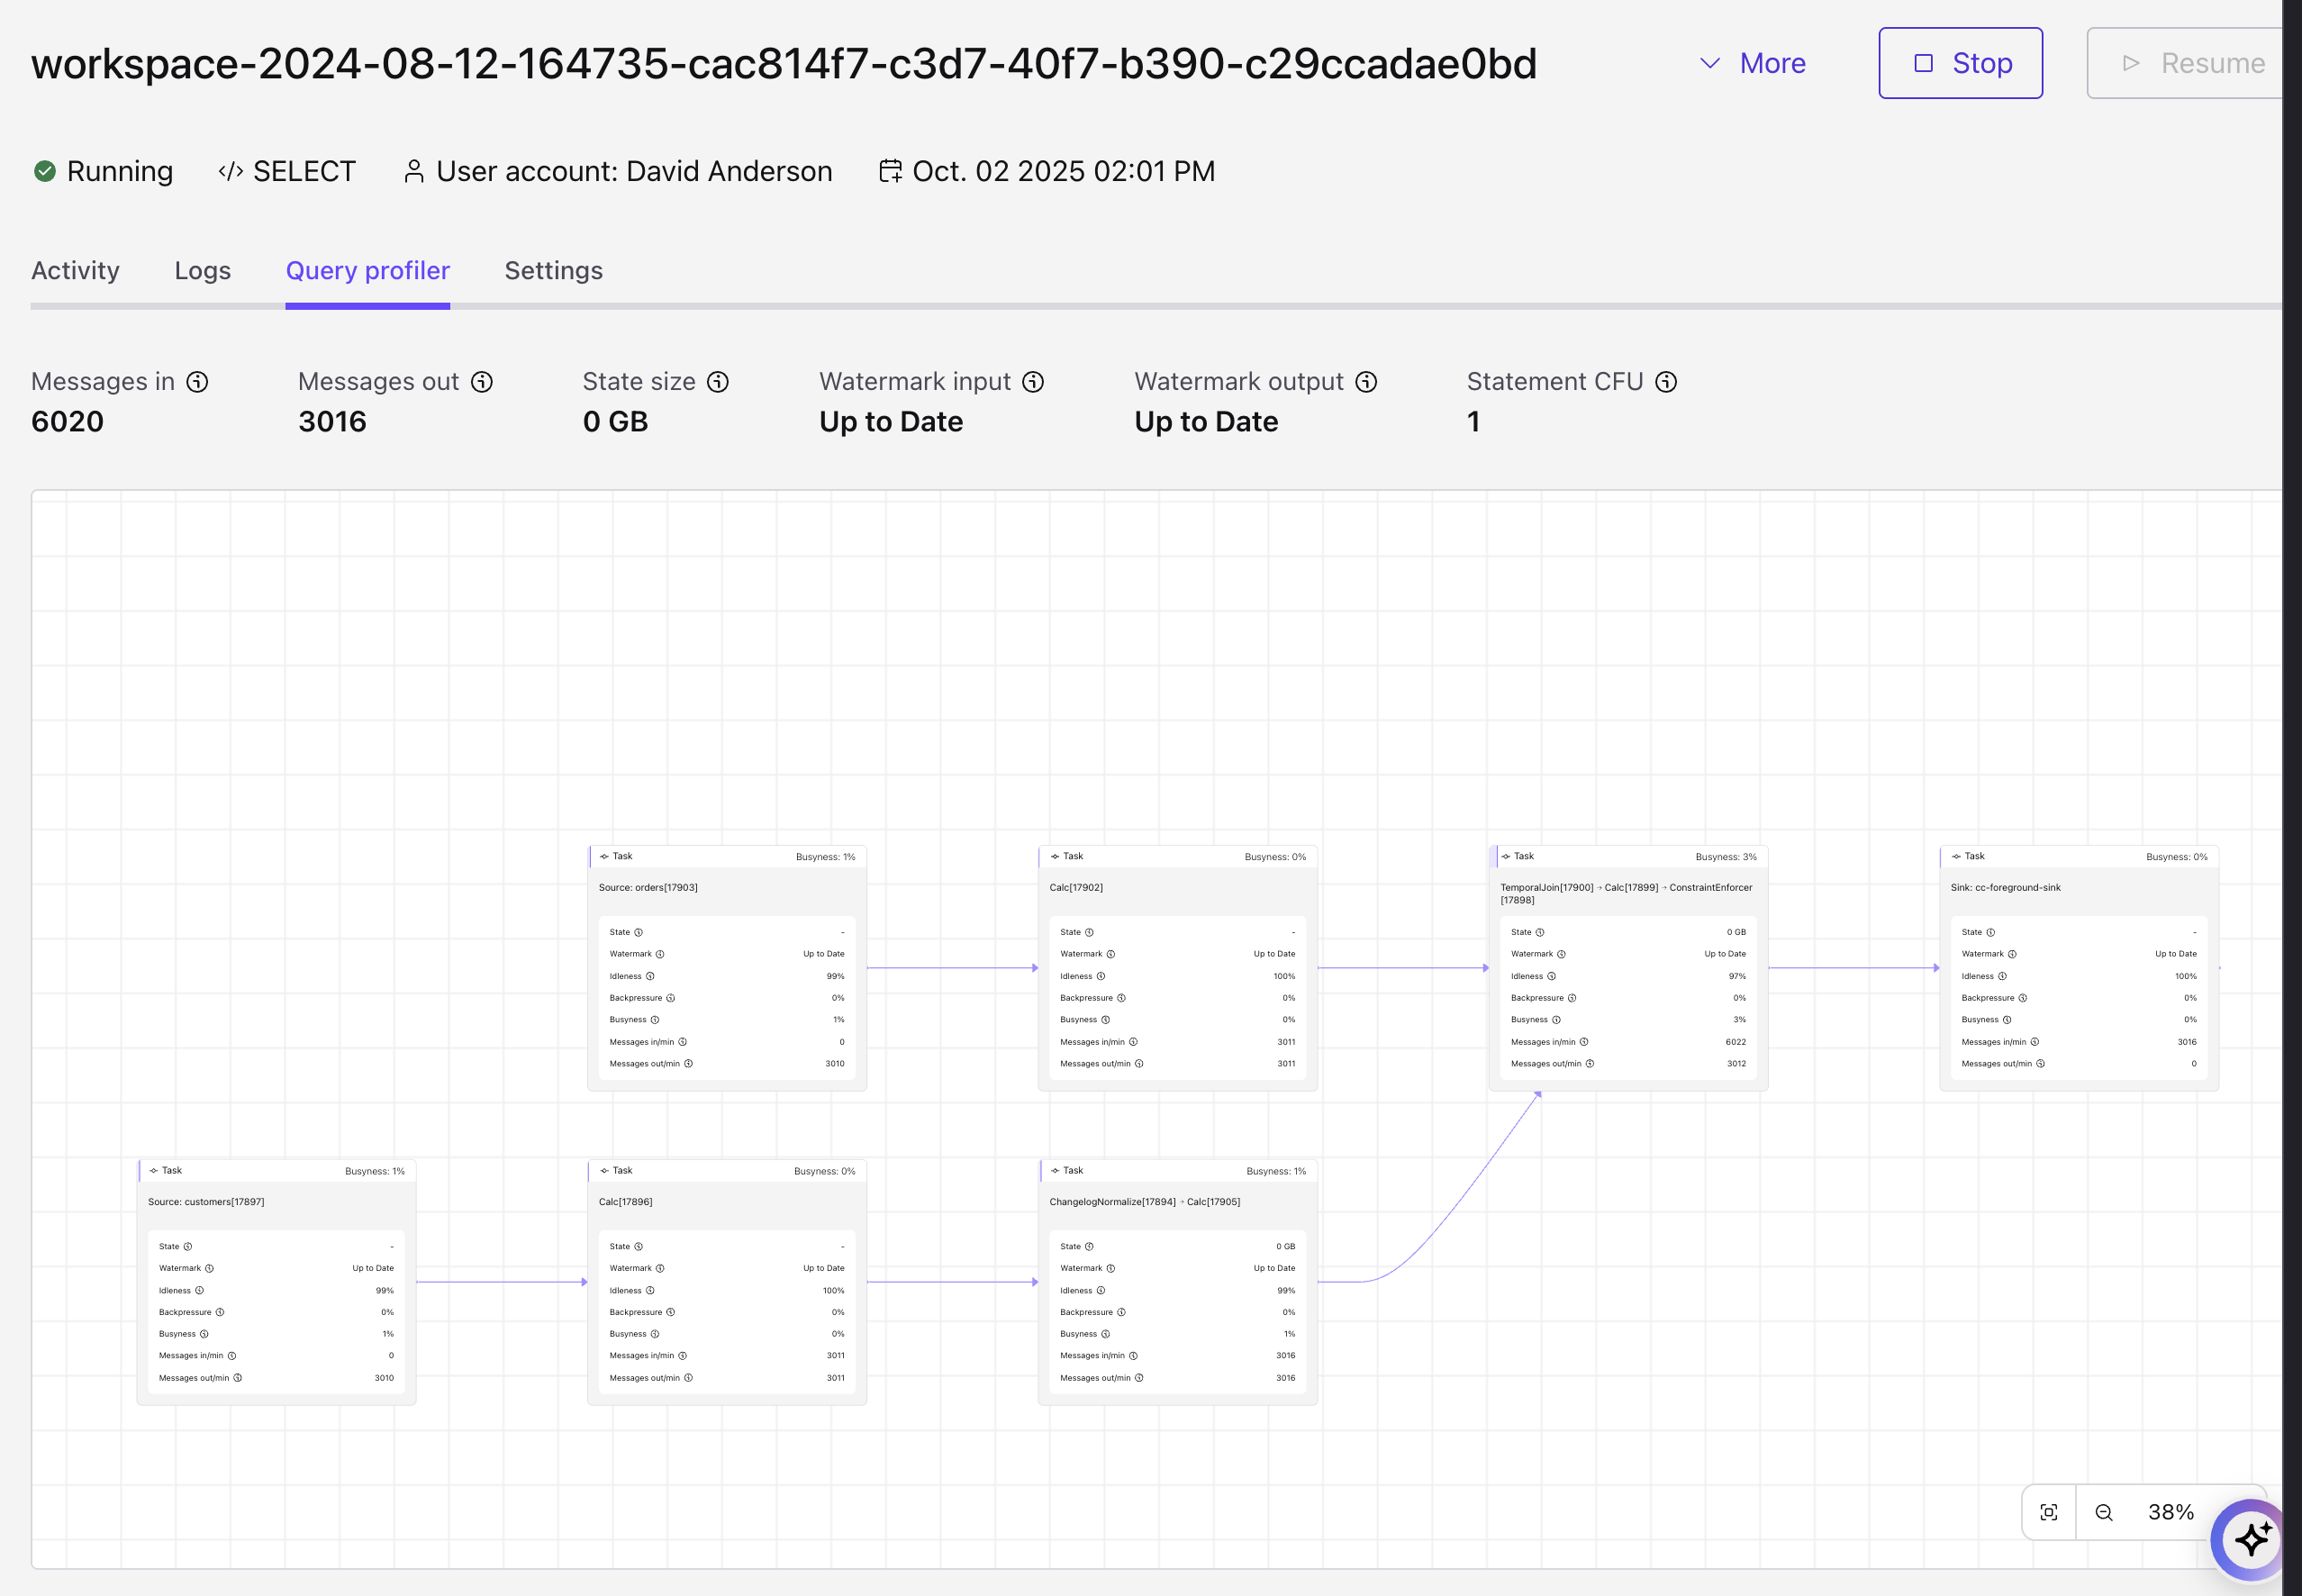The height and width of the screenshot is (1596, 2302).
Task: Go to the Settings tab
Action: point(553,271)
